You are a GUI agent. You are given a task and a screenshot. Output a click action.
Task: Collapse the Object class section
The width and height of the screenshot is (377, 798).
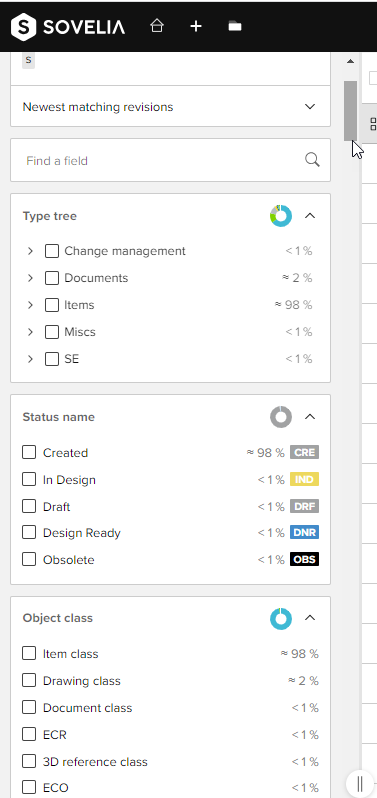pos(310,618)
